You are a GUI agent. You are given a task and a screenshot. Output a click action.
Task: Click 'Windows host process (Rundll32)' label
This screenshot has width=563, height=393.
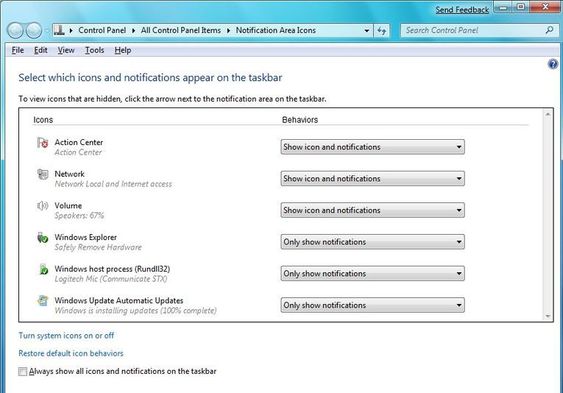tap(112, 269)
